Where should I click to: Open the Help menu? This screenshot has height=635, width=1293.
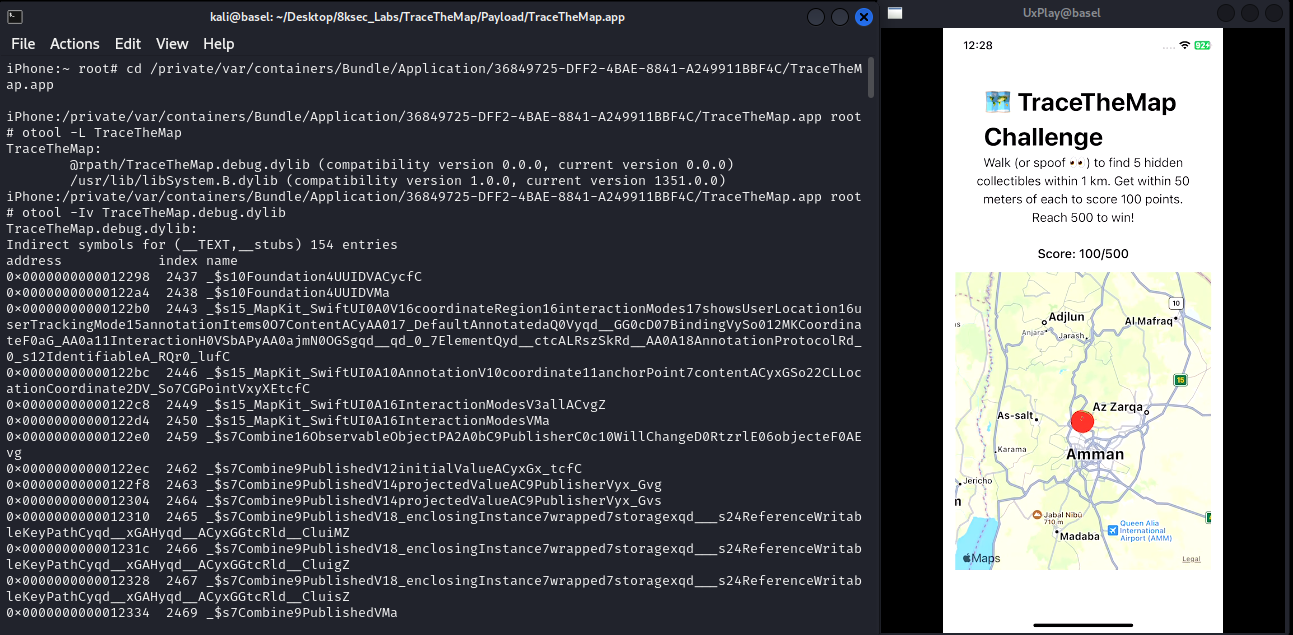click(218, 44)
